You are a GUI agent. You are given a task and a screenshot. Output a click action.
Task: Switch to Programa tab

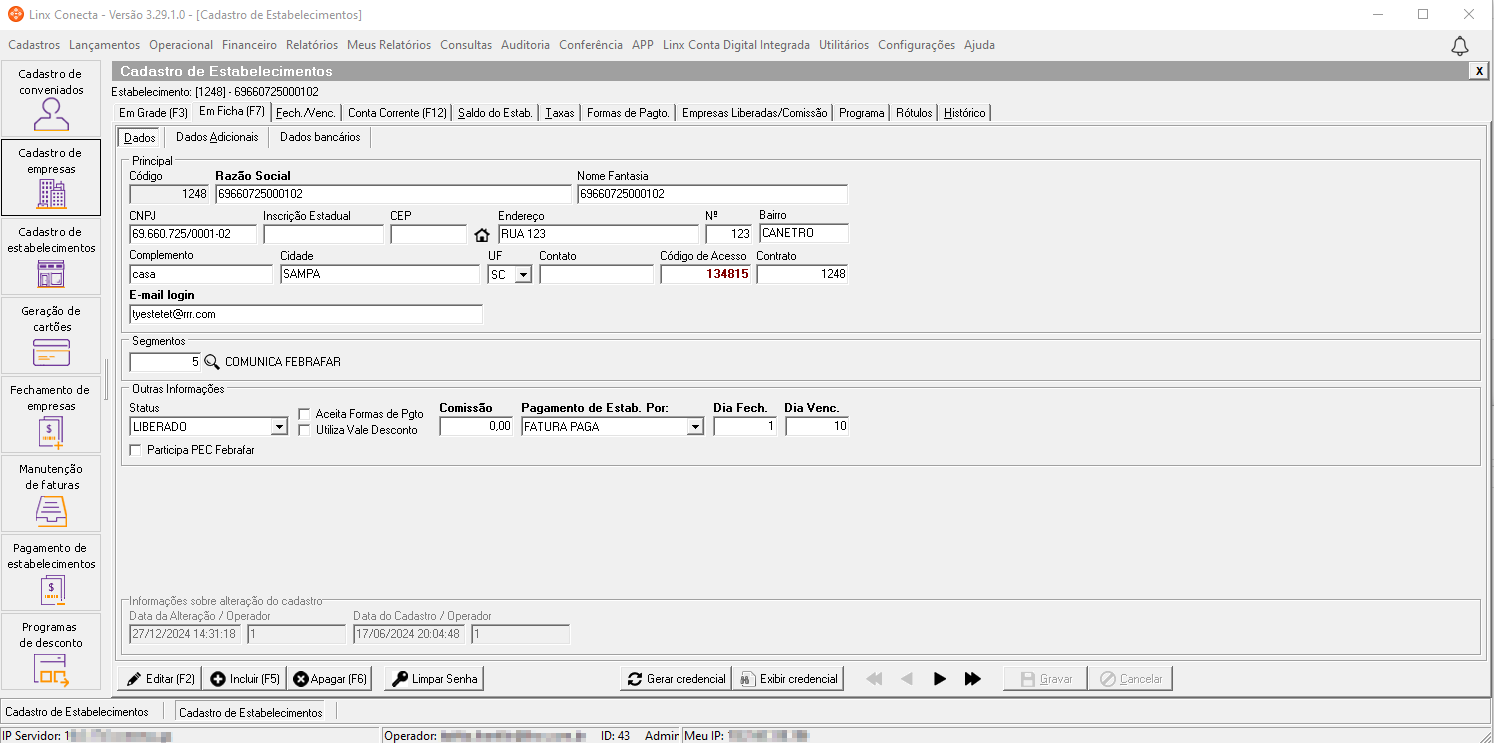point(862,113)
